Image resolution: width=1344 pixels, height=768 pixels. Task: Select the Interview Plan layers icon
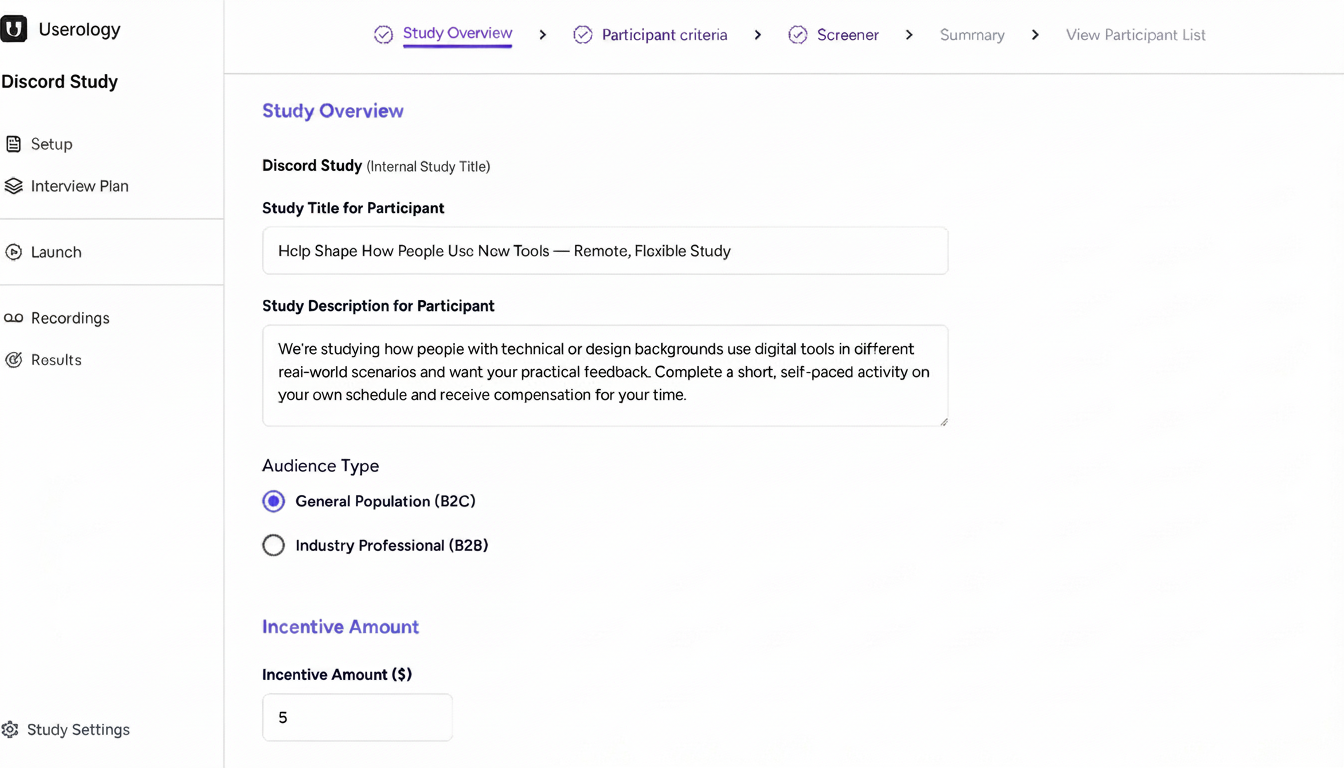coord(13,186)
